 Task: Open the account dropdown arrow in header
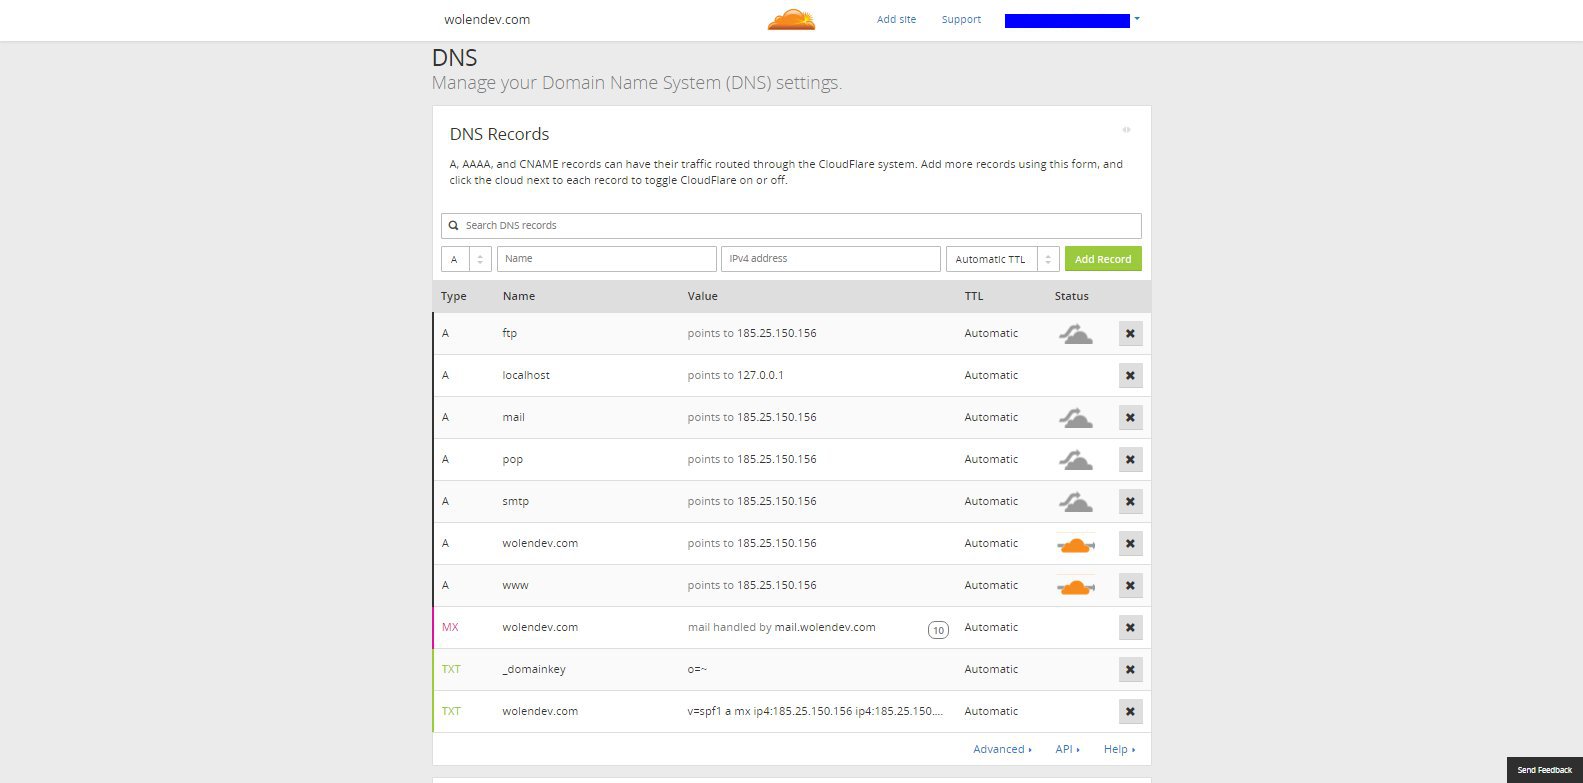point(1137,19)
